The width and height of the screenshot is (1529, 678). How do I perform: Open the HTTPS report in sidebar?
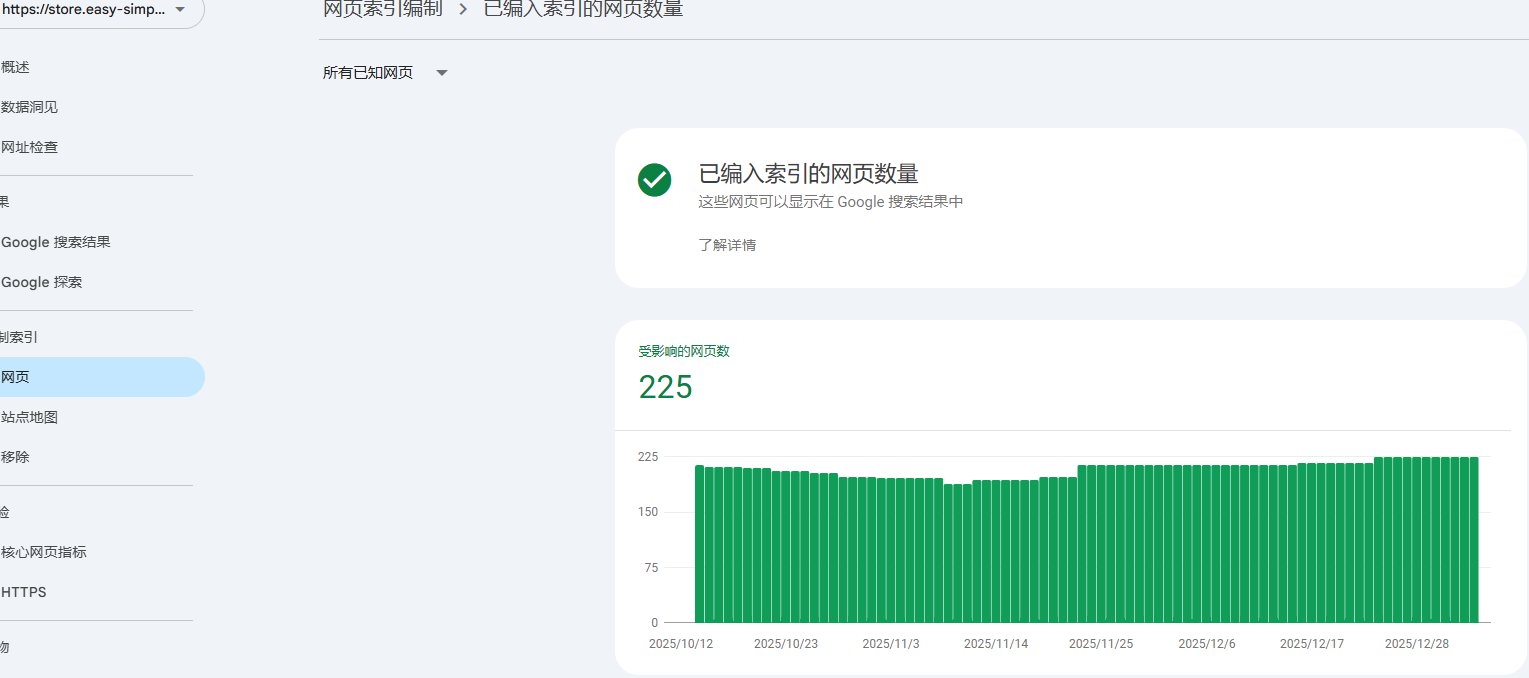24,592
